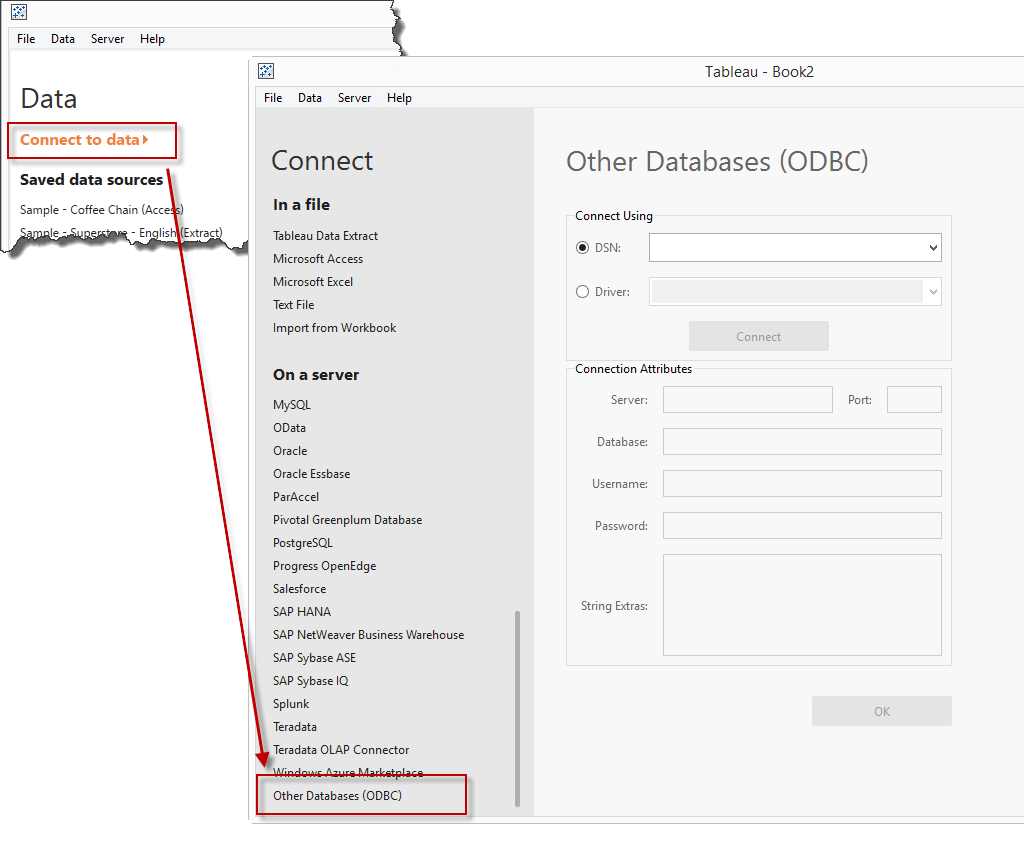This screenshot has width=1024, height=855.
Task: Select MySQL server connection
Action: [292, 404]
